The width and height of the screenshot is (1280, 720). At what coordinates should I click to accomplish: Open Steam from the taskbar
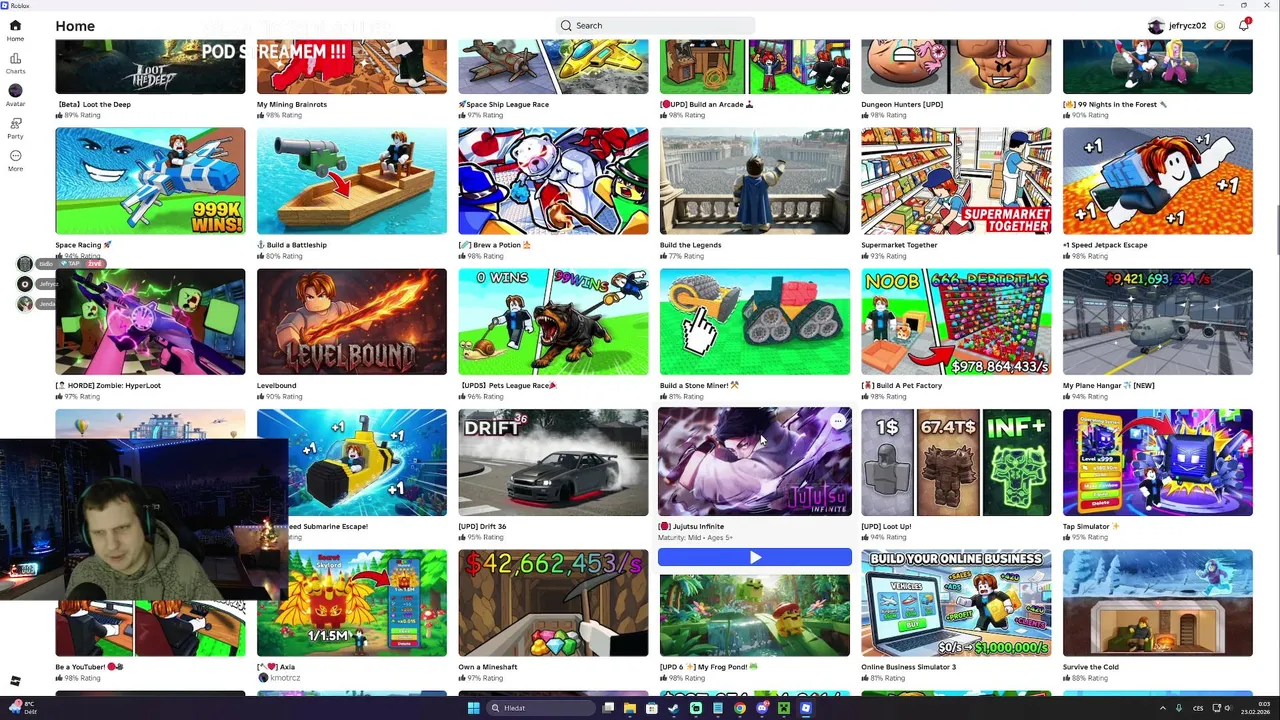pos(674,708)
